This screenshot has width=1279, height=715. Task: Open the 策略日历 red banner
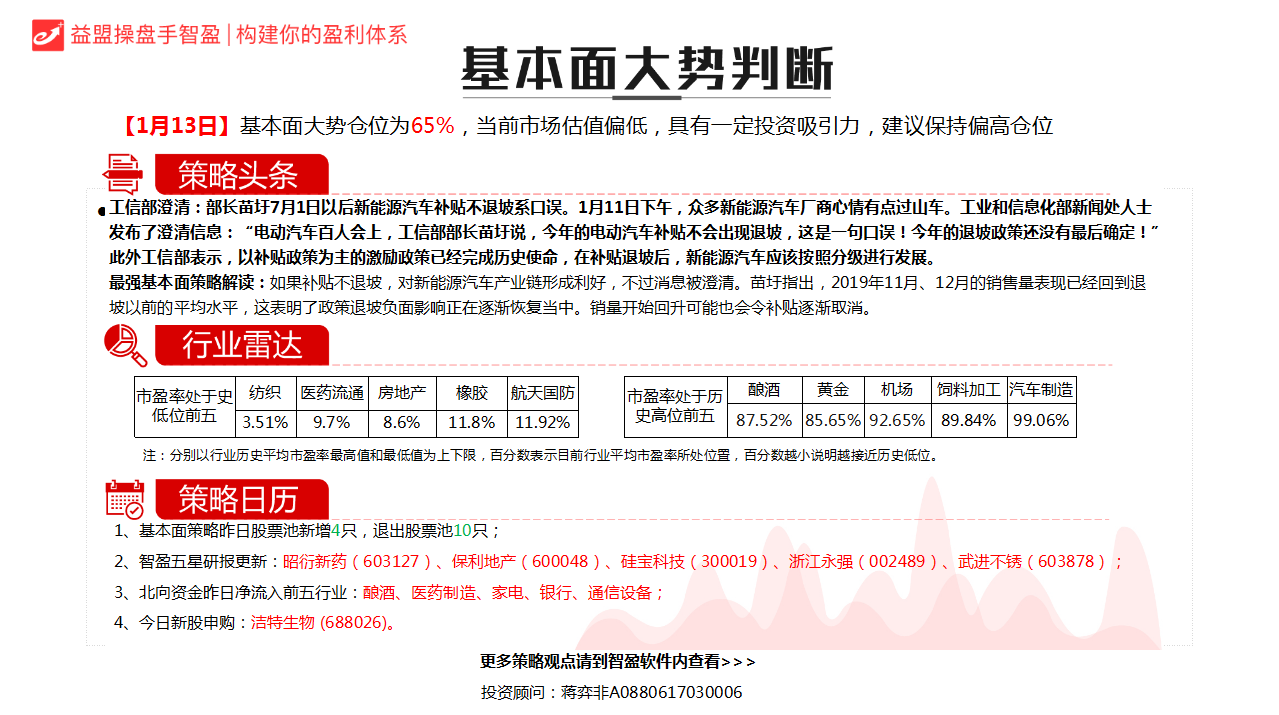click(241, 498)
